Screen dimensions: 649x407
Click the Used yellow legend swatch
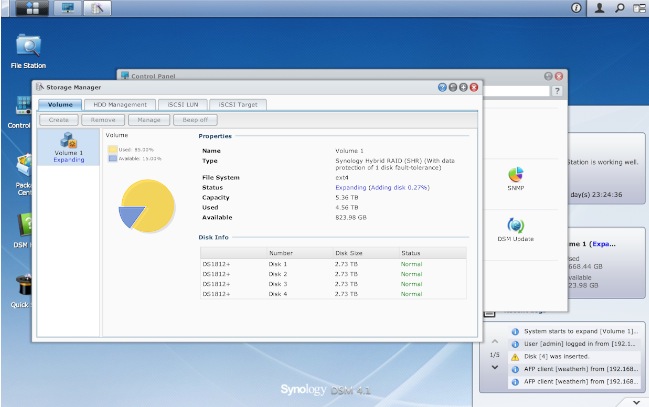(x=113, y=149)
